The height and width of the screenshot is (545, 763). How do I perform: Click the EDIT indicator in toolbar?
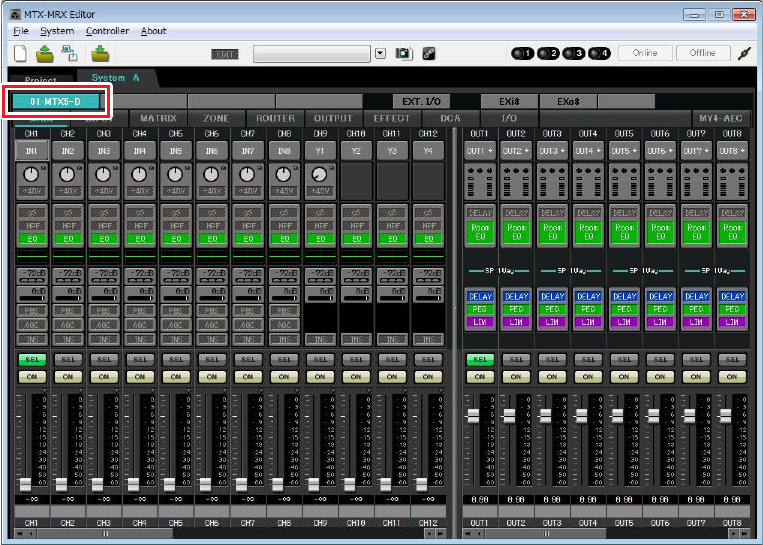[x=225, y=54]
